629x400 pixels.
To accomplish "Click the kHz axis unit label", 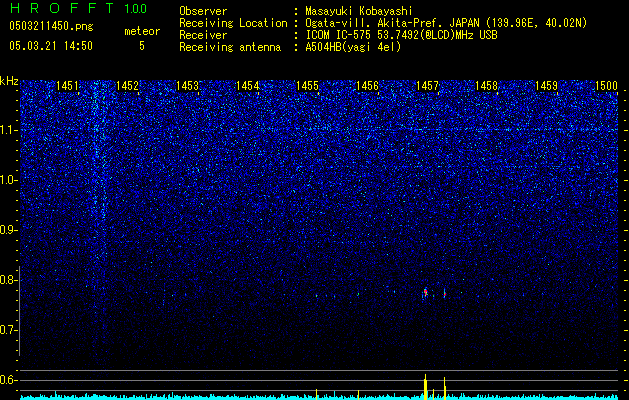I will (x=10, y=81).
